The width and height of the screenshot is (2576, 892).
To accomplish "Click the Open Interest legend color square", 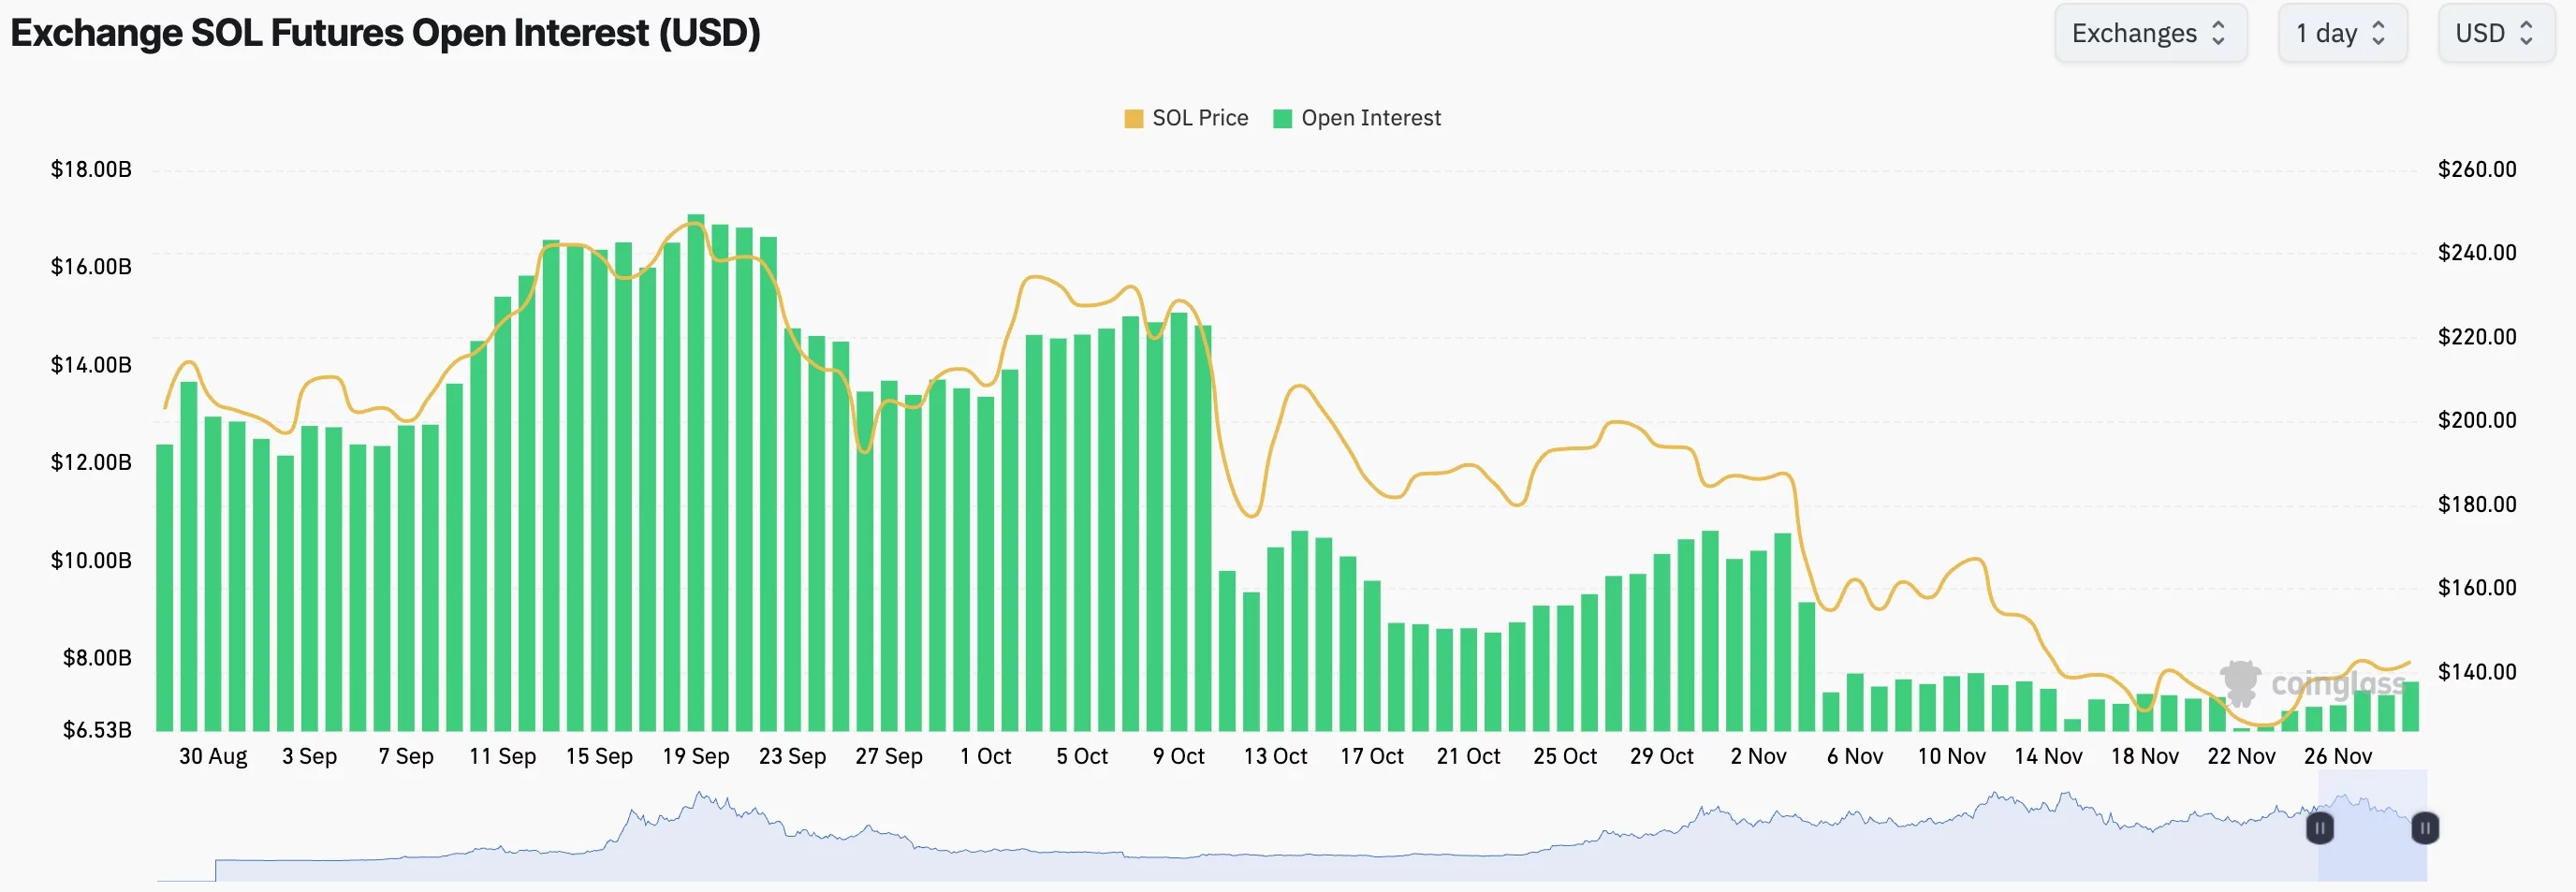I will click(x=1285, y=117).
